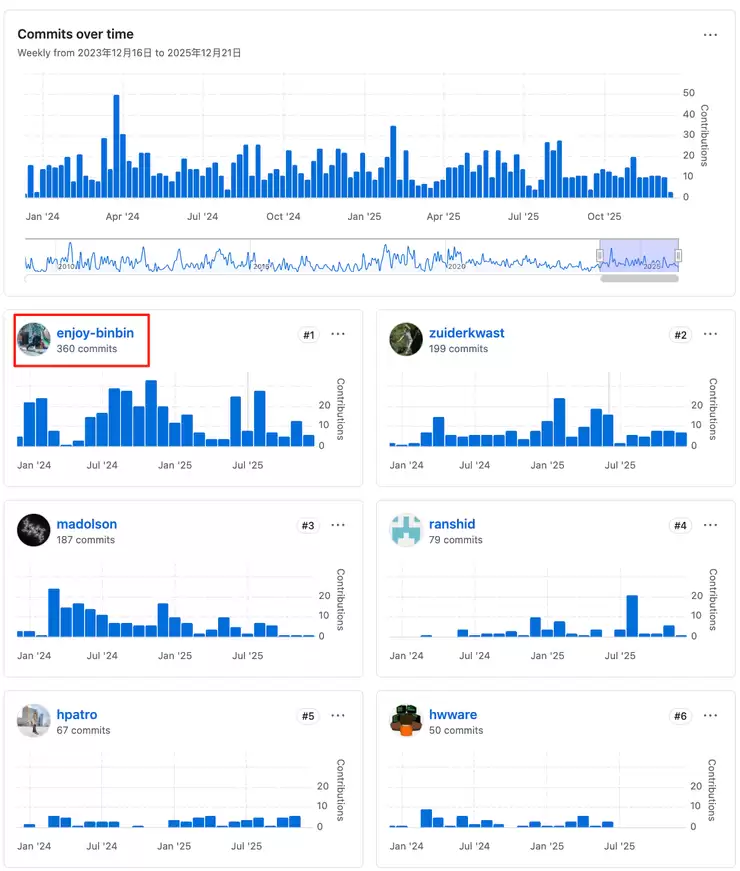Click madolson's profile avatar
This screenshot has width=740, height=871.
[x=34, y=530]
